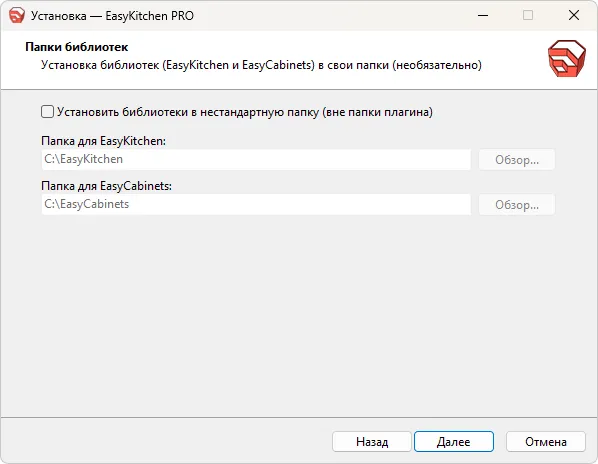The height and width of the screenshot is (464, 598).
Task: Close the installer window with X
Action: 574,16
